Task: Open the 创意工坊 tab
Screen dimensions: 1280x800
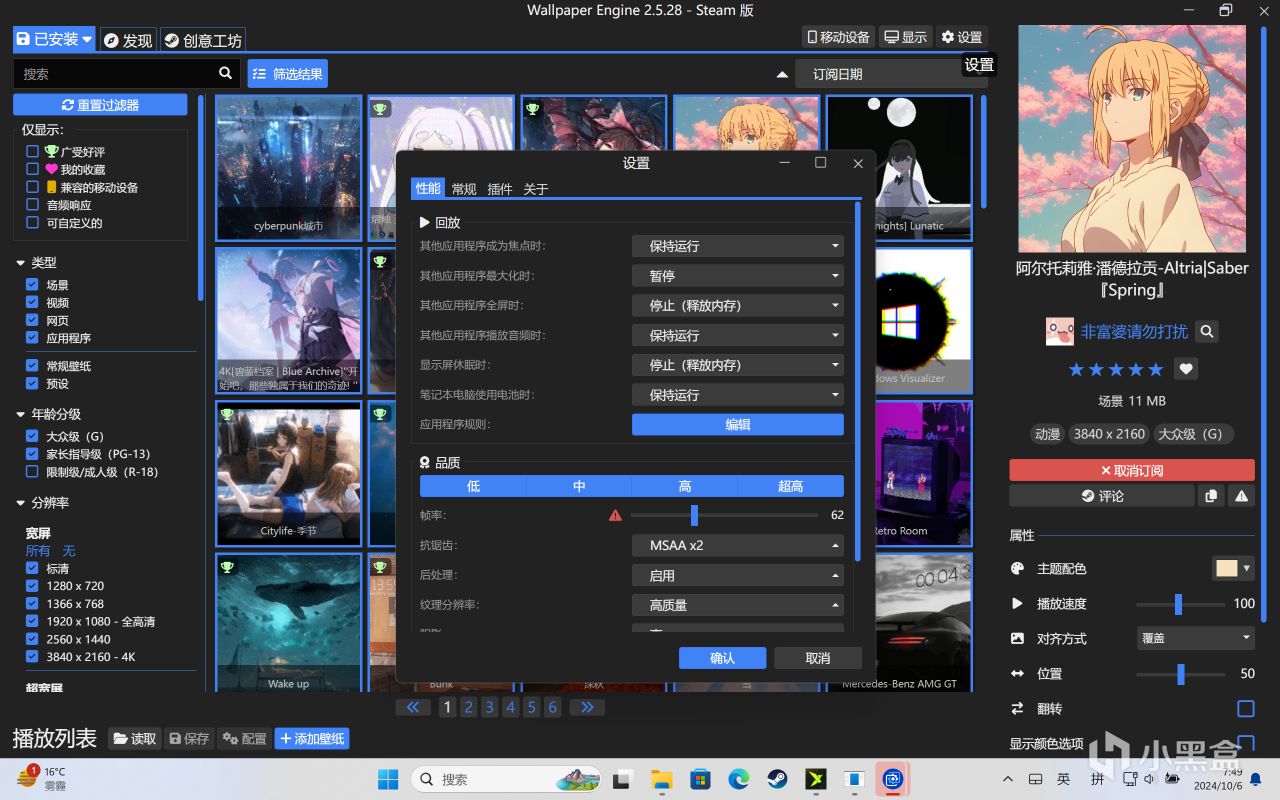Action: pyautogui.click(x=203, y=40)
